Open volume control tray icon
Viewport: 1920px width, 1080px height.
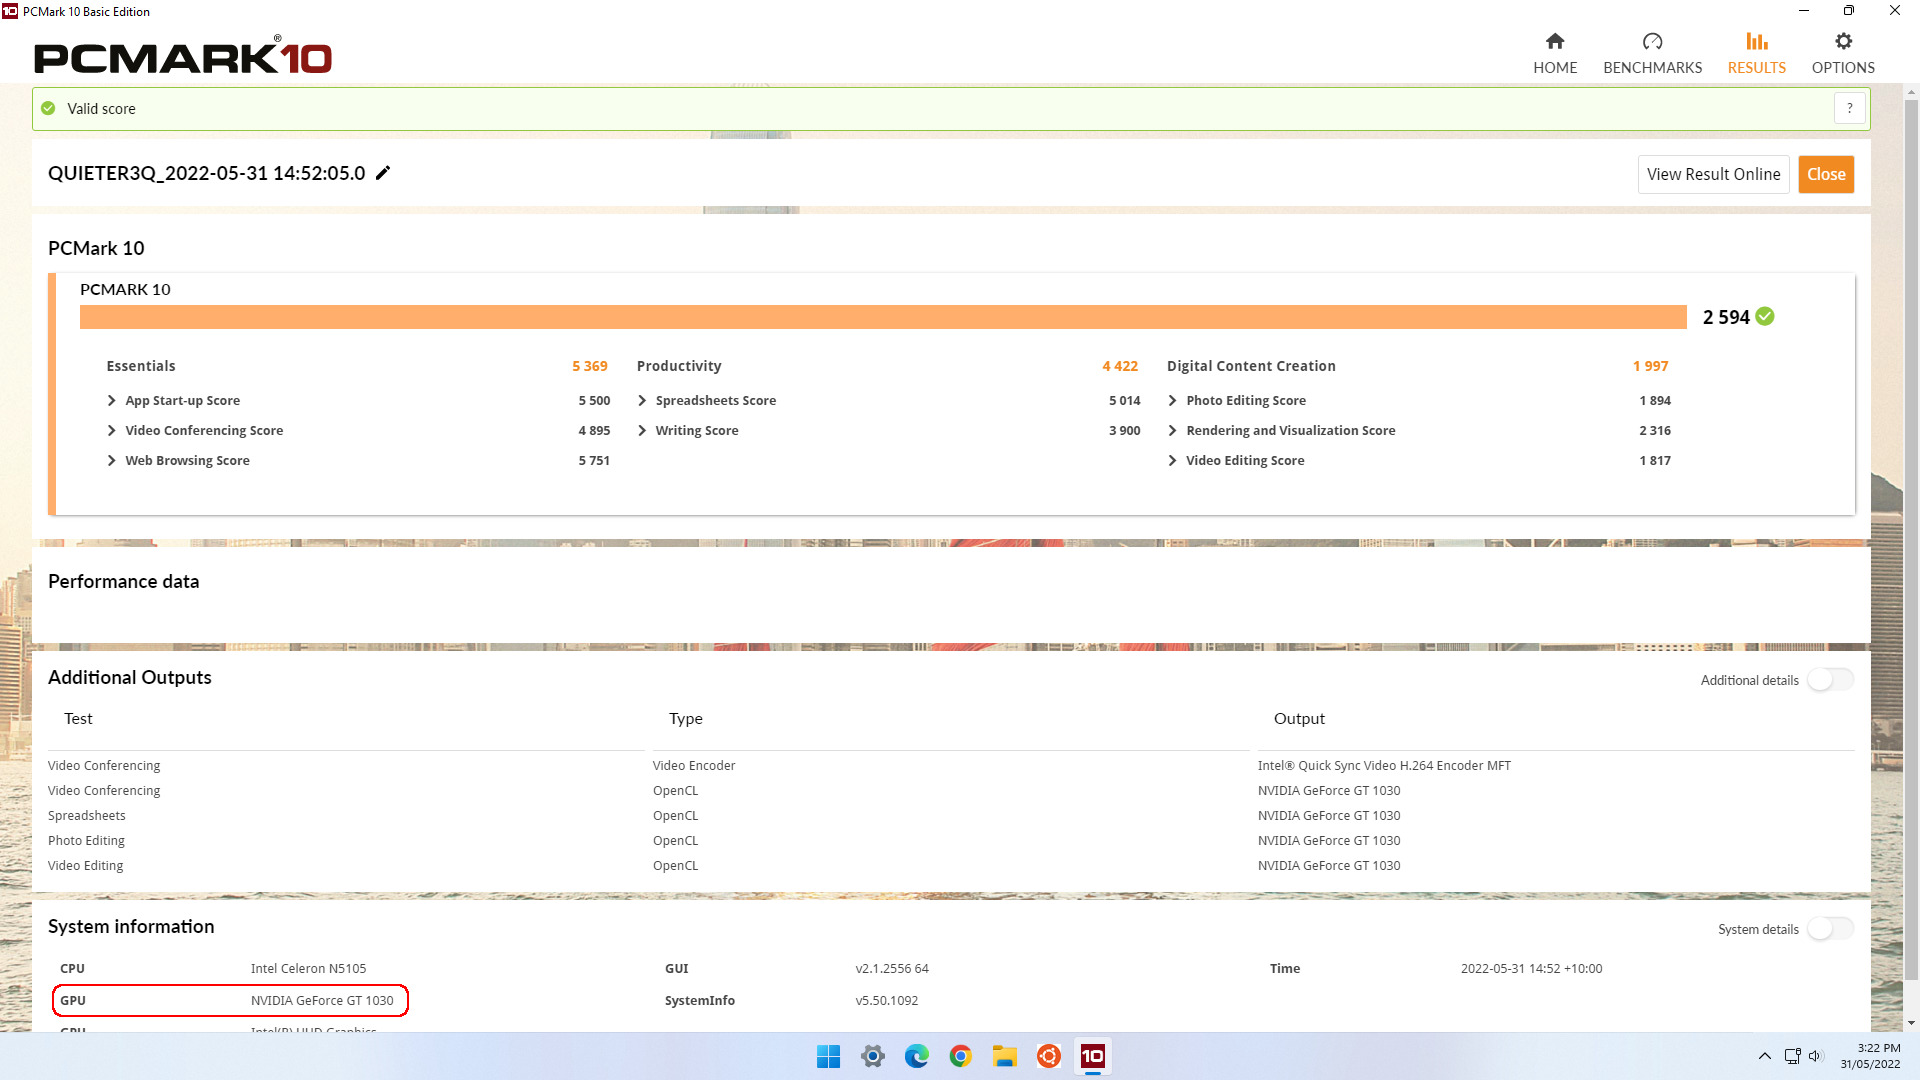click(x=1816, y=1056)
